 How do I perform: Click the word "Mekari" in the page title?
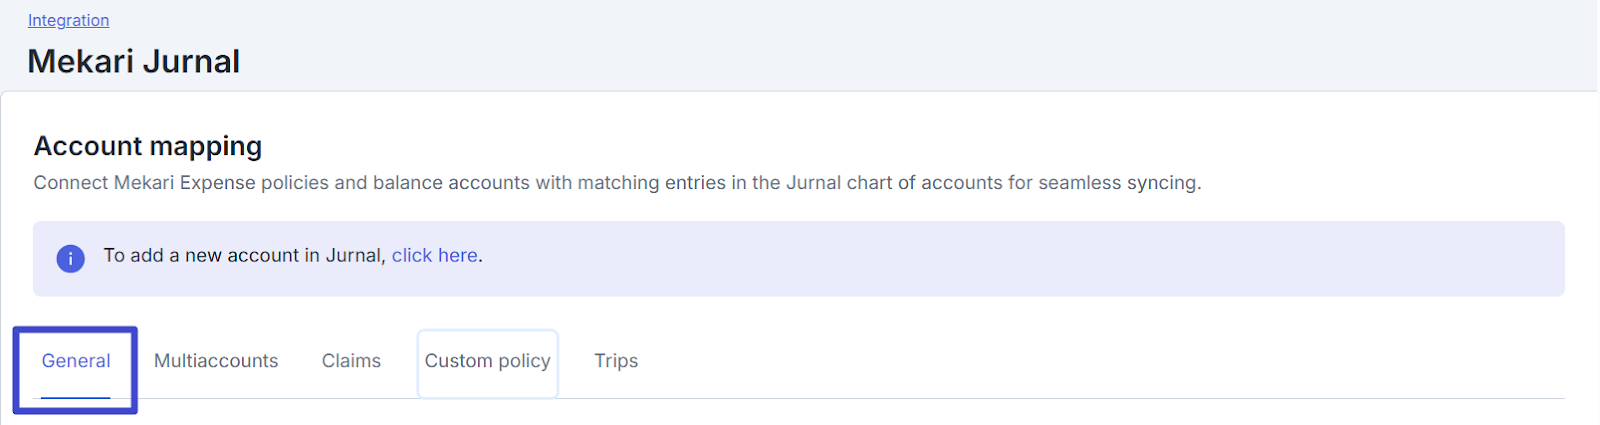[81, 61]
